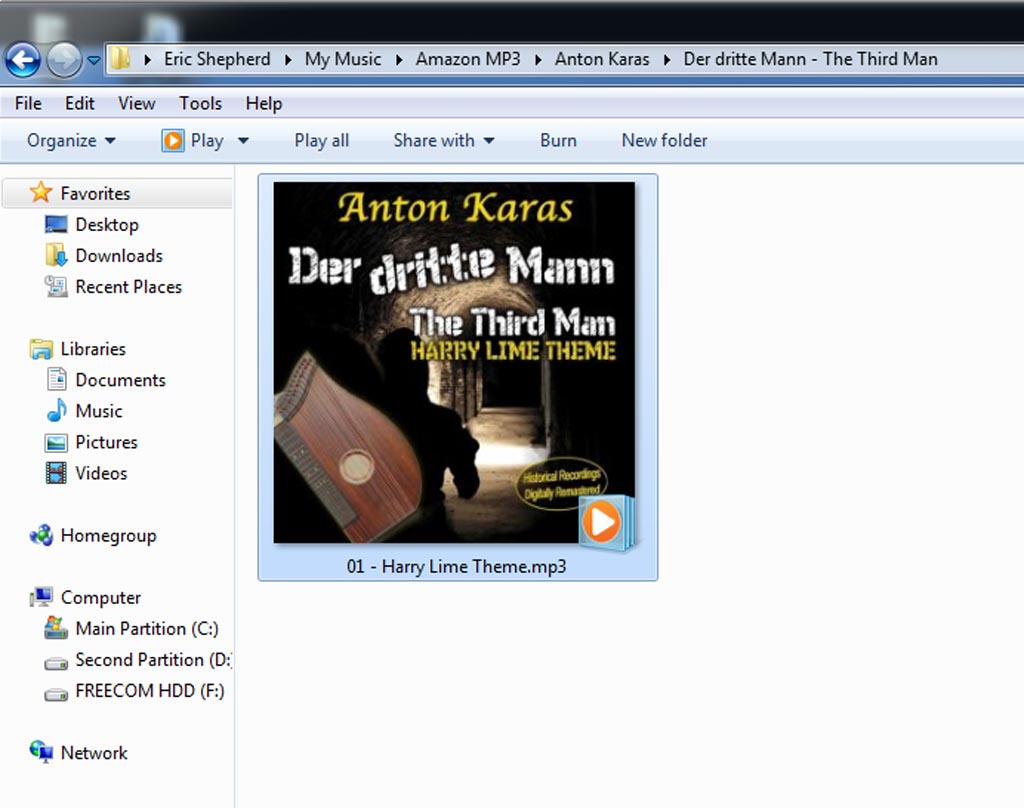Open the dropdown arrow next to Play
The width and height of the screenshot is (1024, 808).
pos(243,140)
